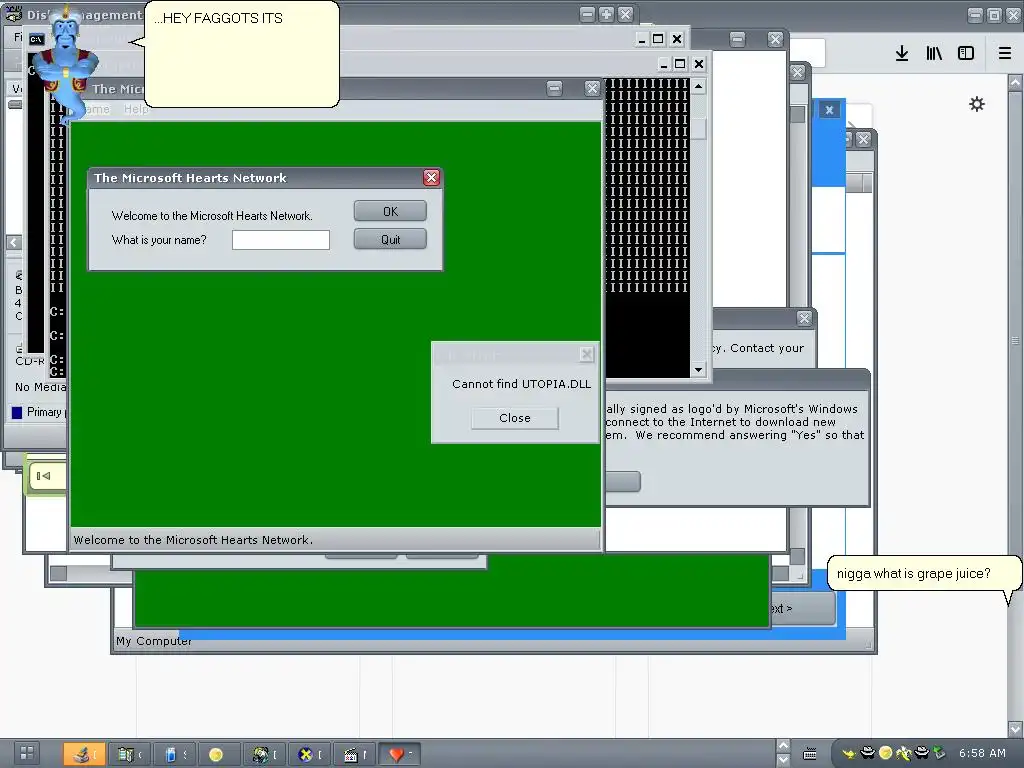The height and width of the screenshot is (768, 1024).
Task: Select the blue-yellow X taskbar item
Action: [x=308, y=754]
